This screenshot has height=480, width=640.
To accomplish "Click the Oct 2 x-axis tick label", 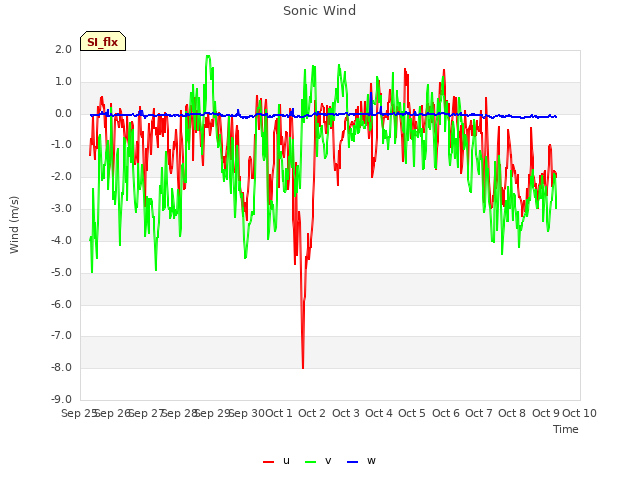I will click(x=312, y=413).
